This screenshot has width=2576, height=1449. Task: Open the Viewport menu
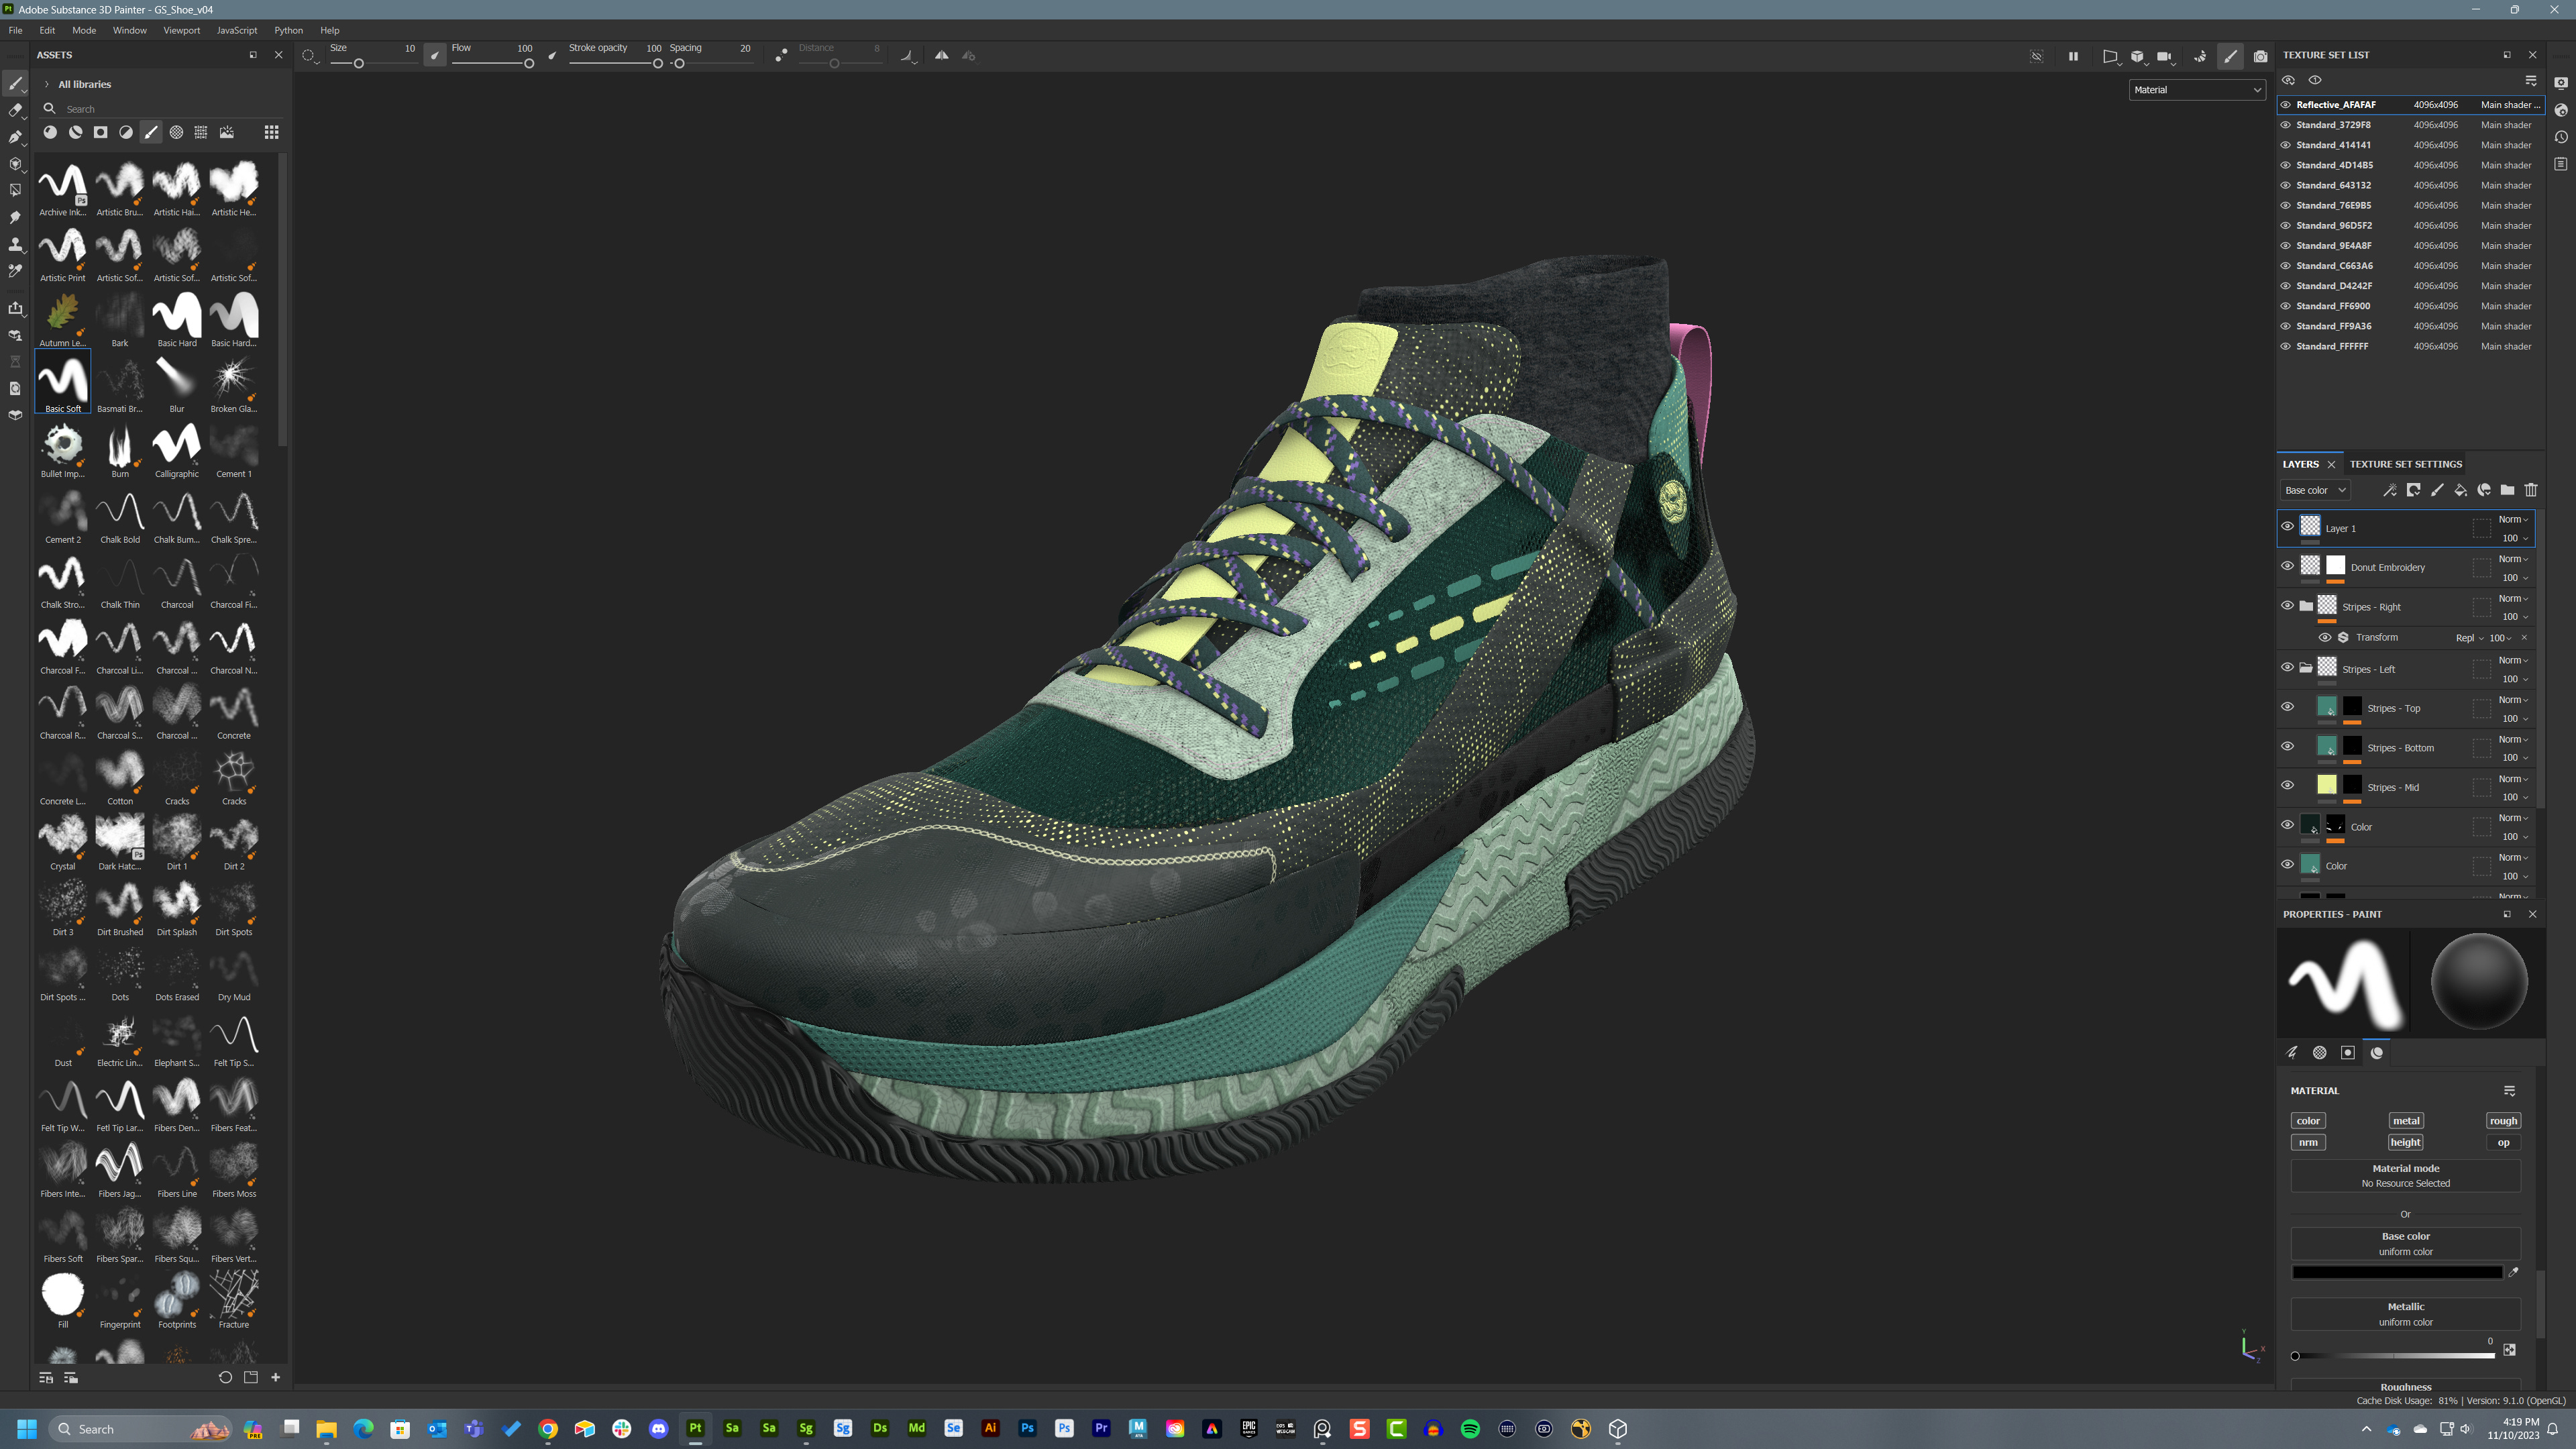181,30
